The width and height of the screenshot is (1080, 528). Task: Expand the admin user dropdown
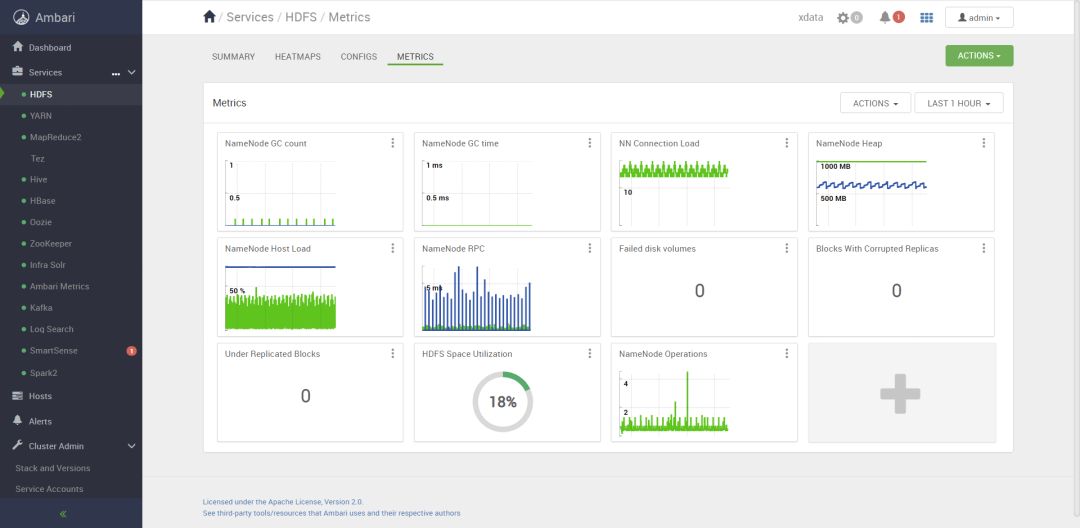tap(979, 18)
